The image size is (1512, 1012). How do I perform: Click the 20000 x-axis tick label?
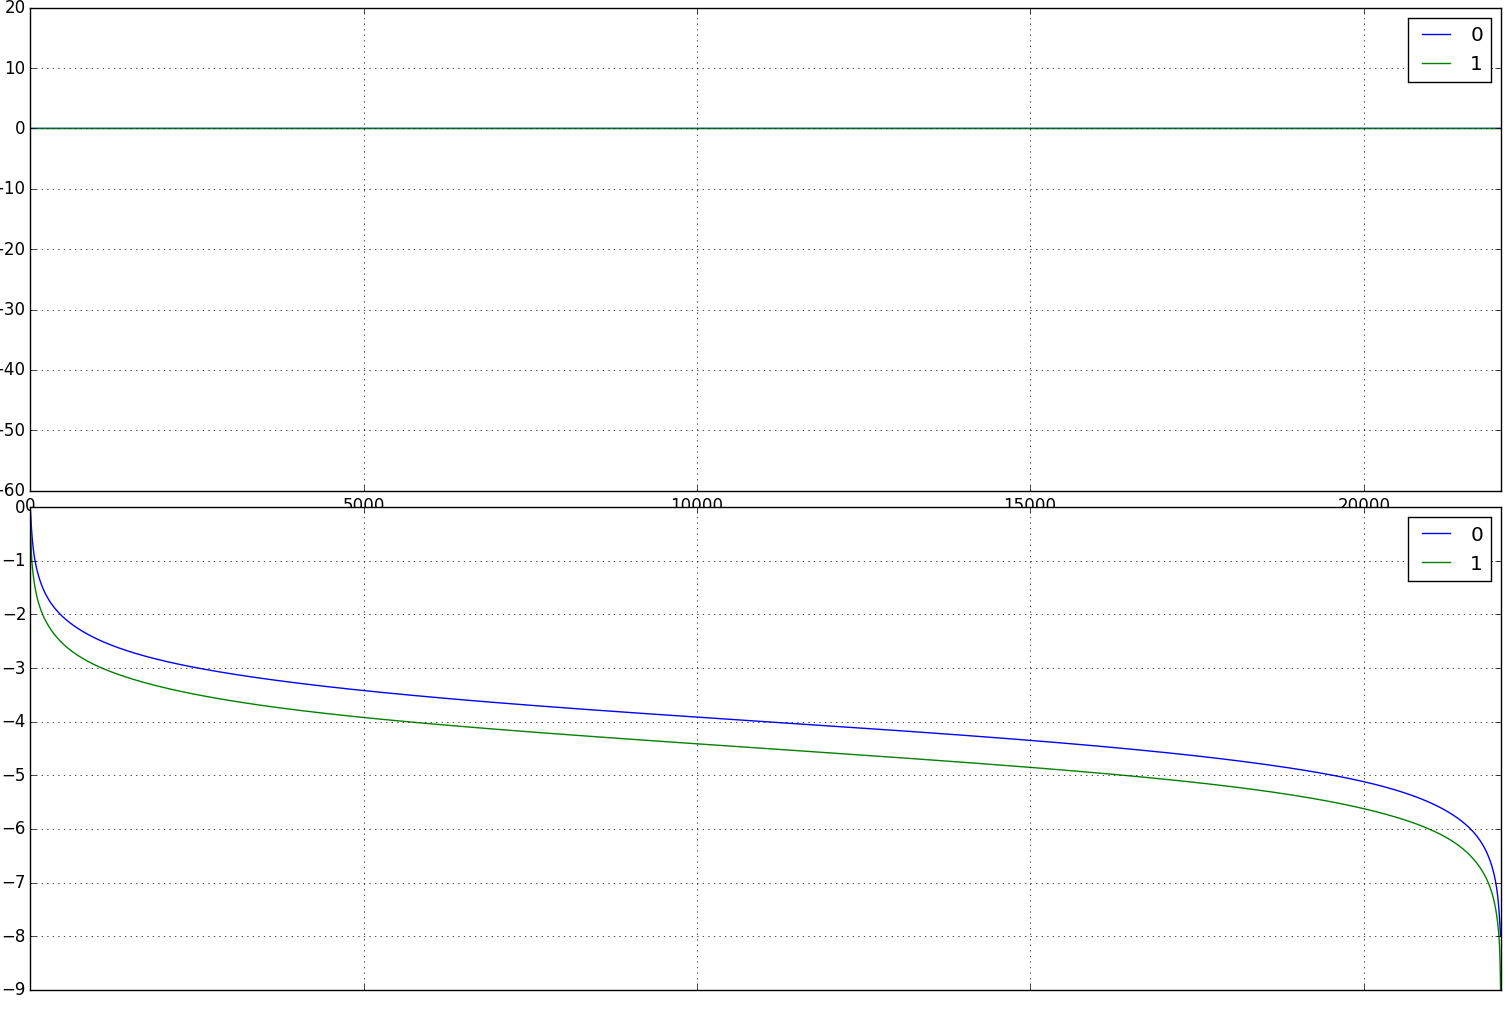[1363, 502]
